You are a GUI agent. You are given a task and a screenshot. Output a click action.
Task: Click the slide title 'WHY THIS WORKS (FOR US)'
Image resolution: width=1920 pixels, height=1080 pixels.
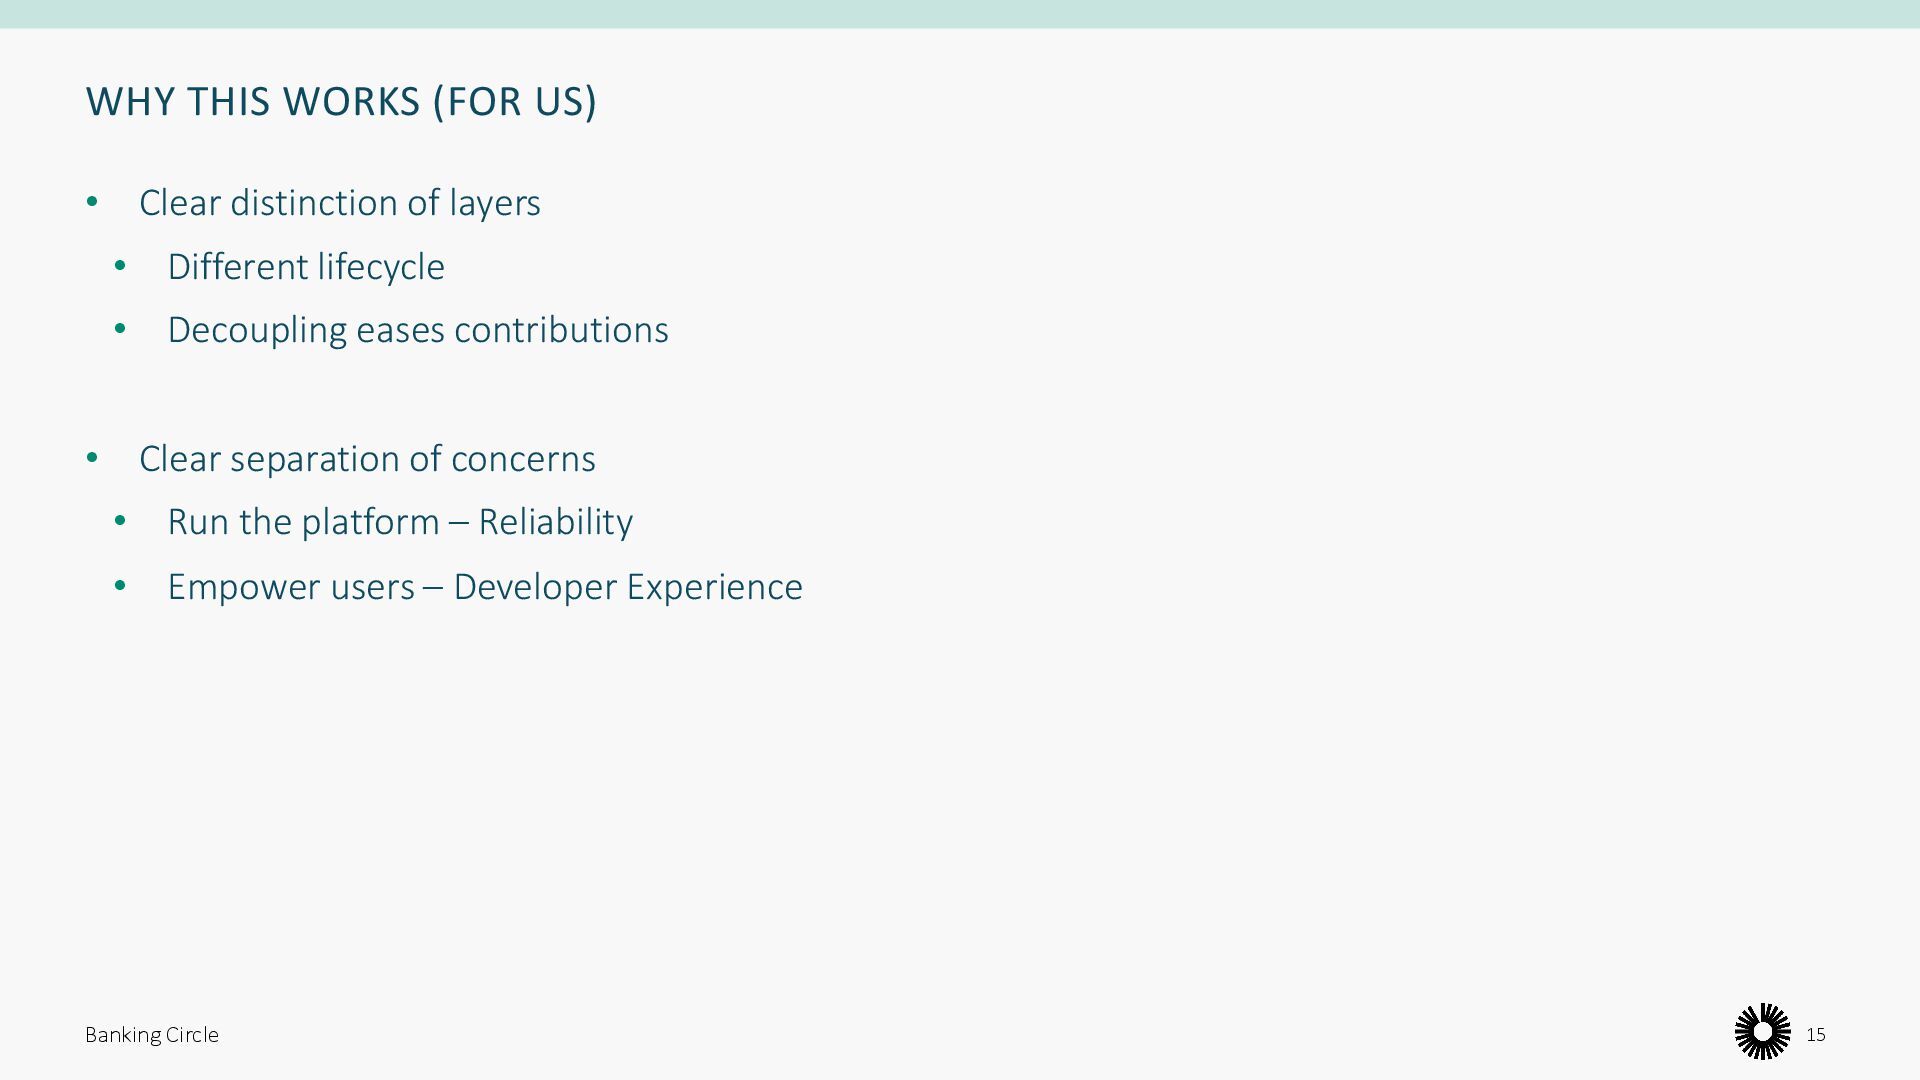pyautogui.click(x=341, y=102)
